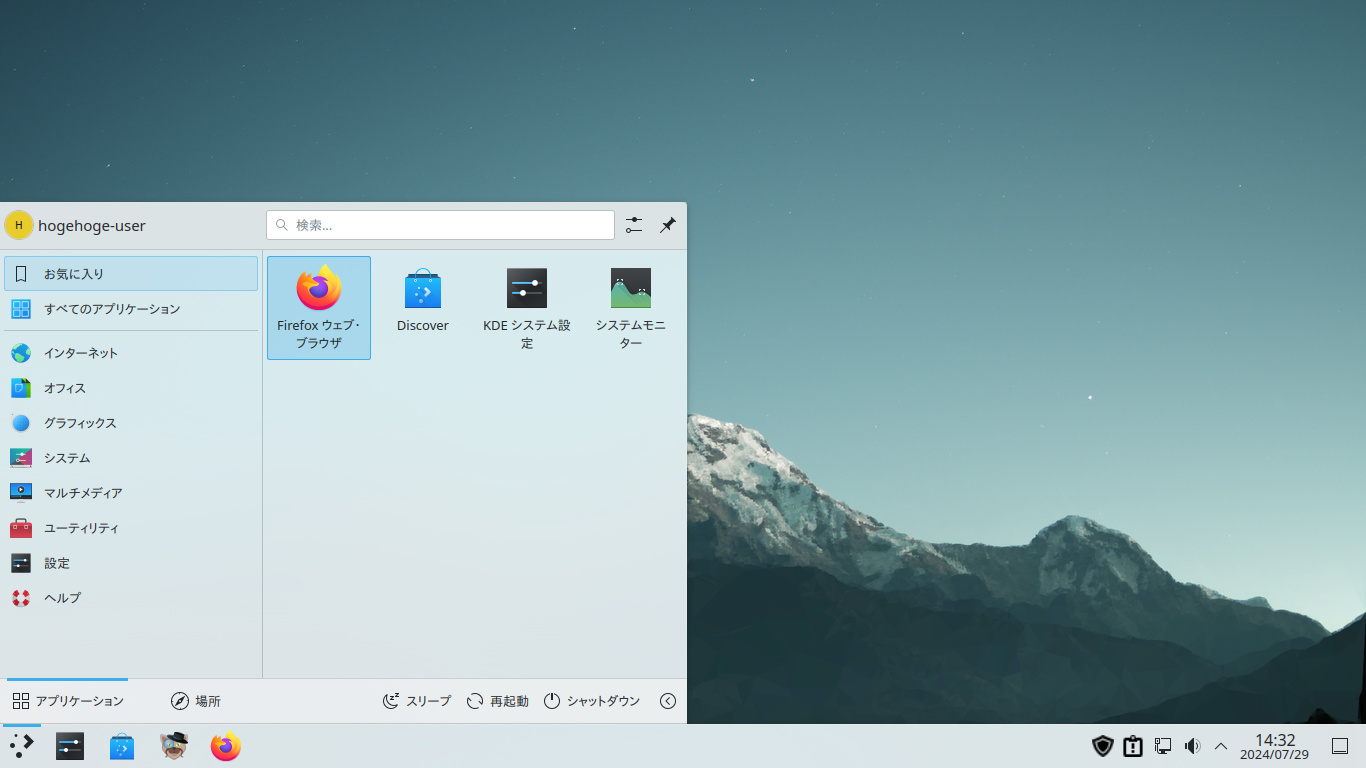Open KDE システム設定 from the favorites grid
Screen dimensions: 1366x768
point(527,308)
